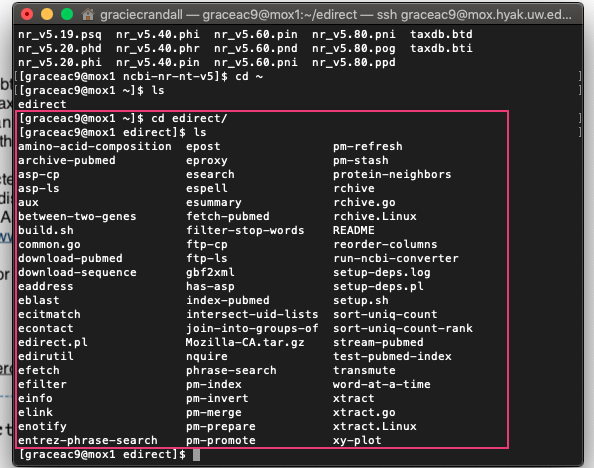
Task: Close the terminal window with red button
Action: click(x=27, y=14)
